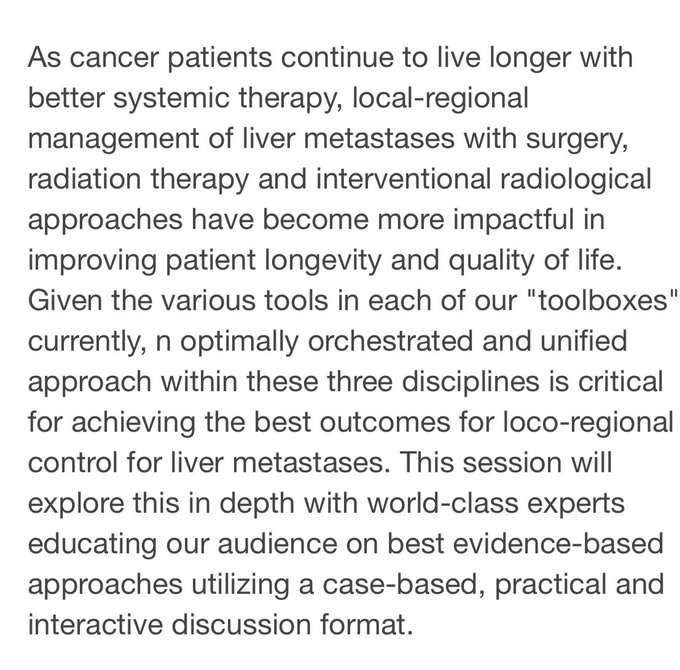Click the term "case-based" in the text

coord(403,585)
